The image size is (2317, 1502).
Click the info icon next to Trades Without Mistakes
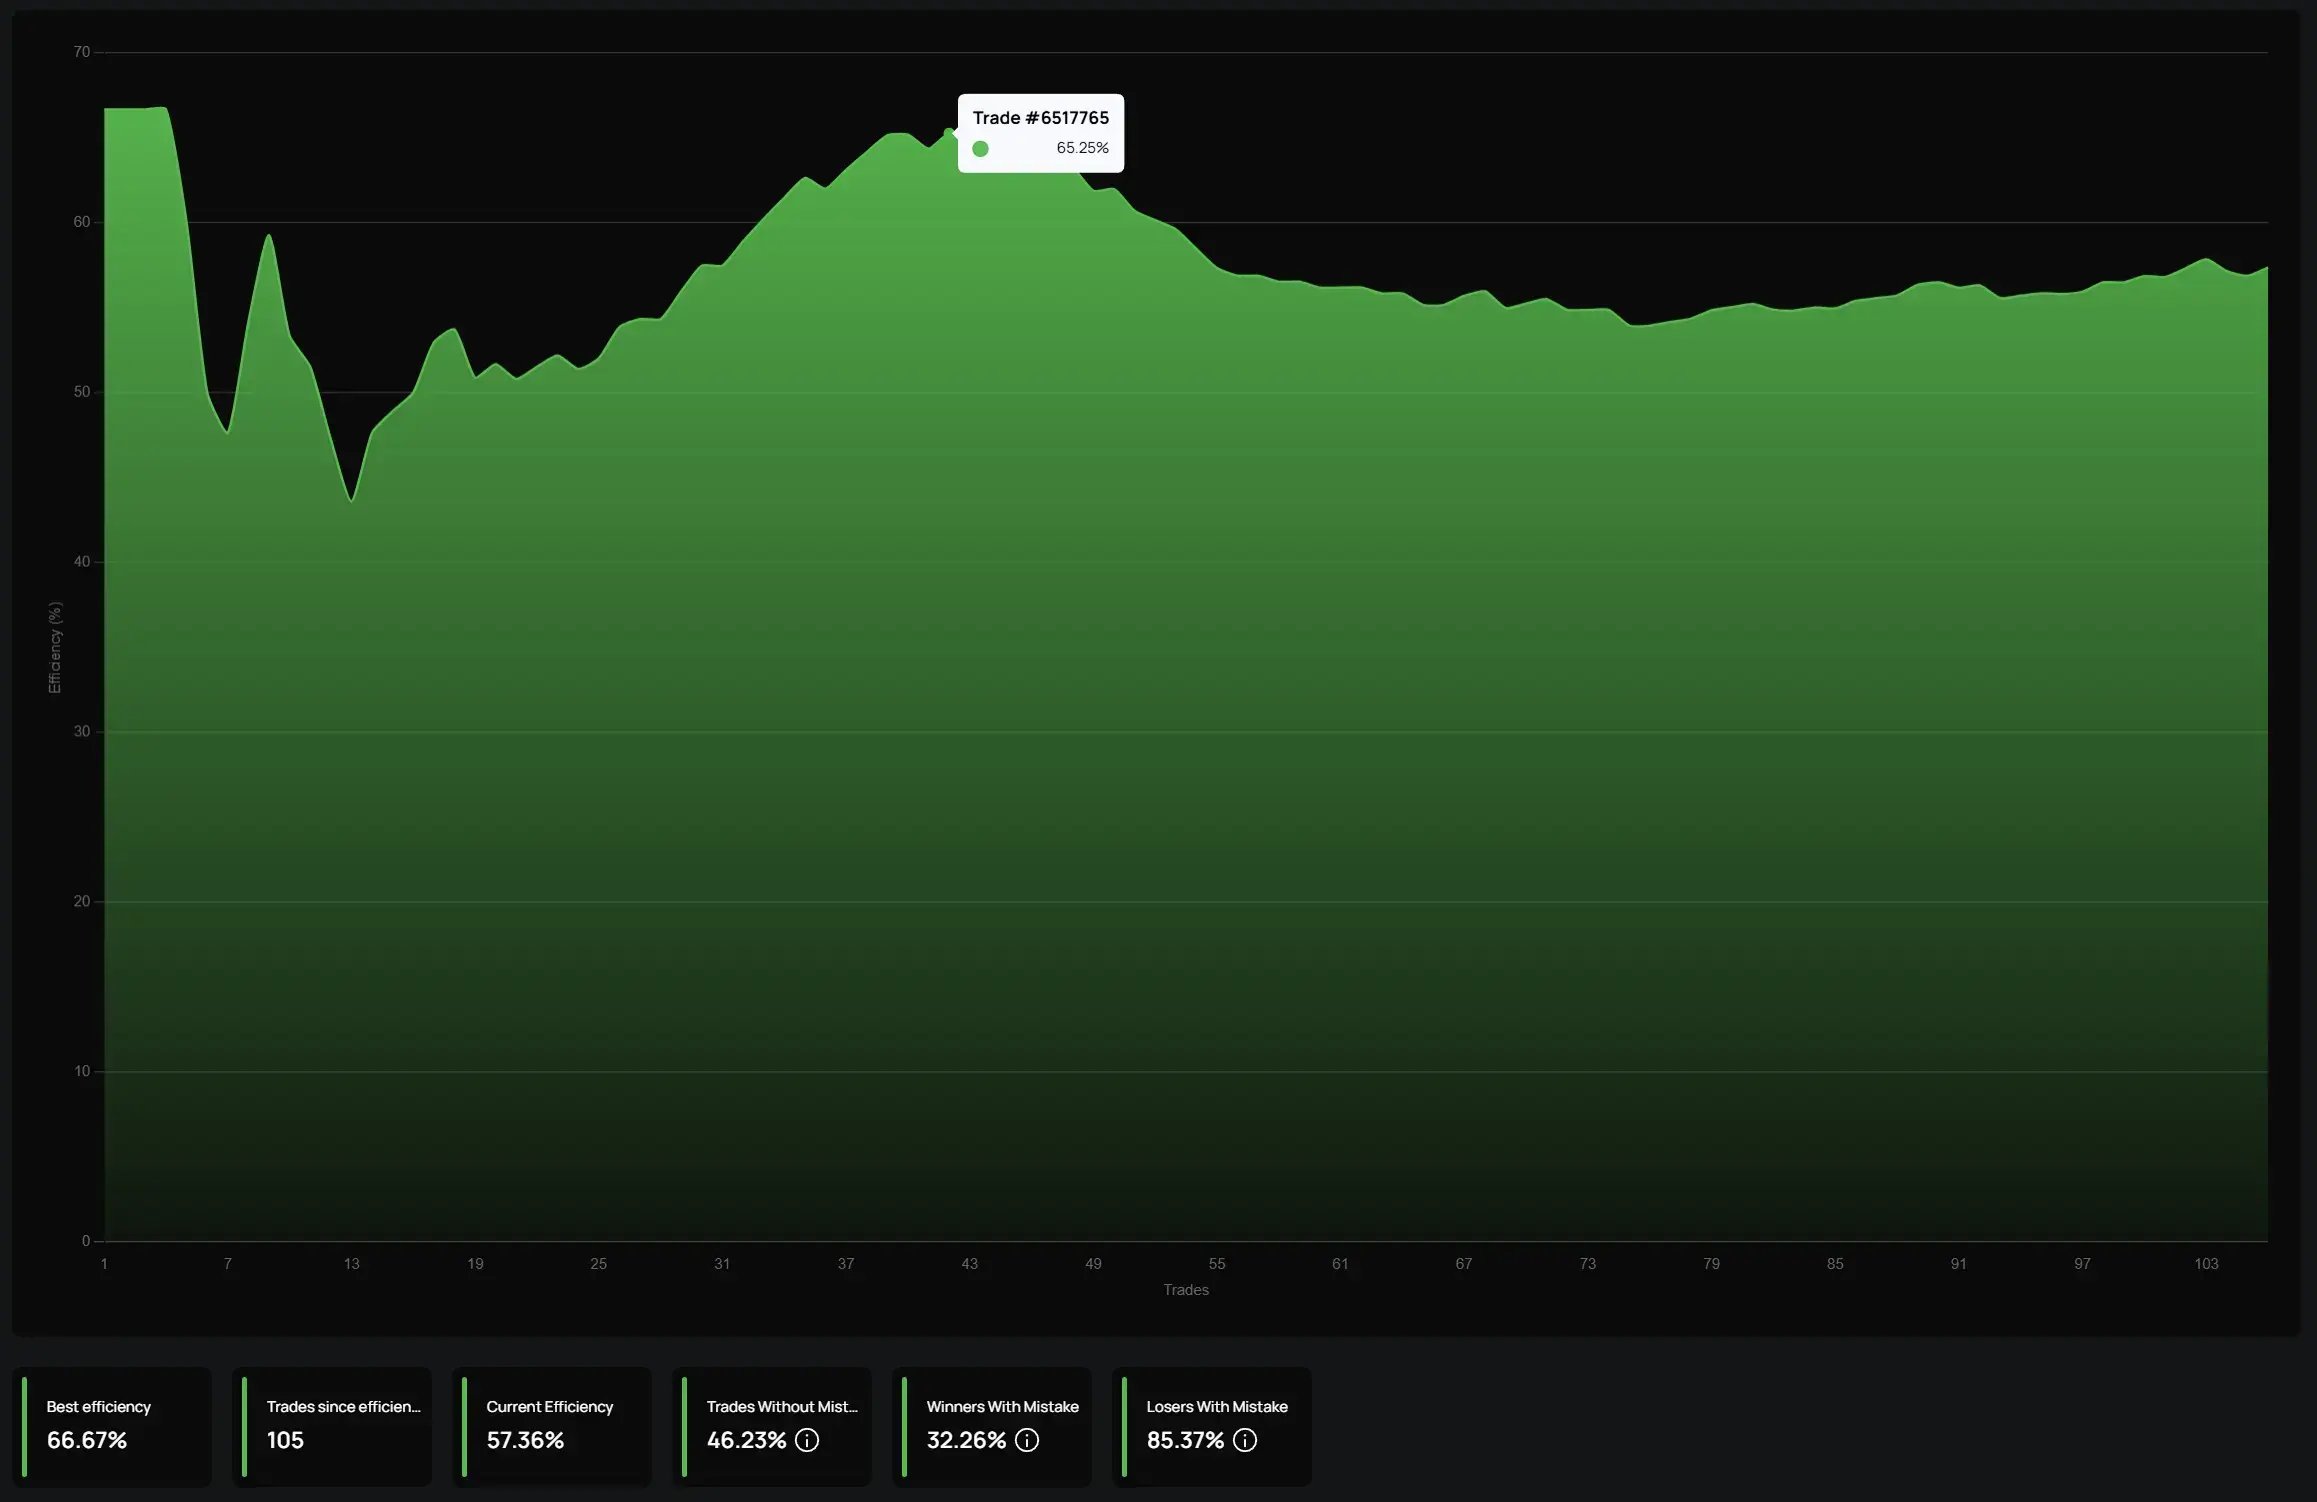tap(807, 1440)
